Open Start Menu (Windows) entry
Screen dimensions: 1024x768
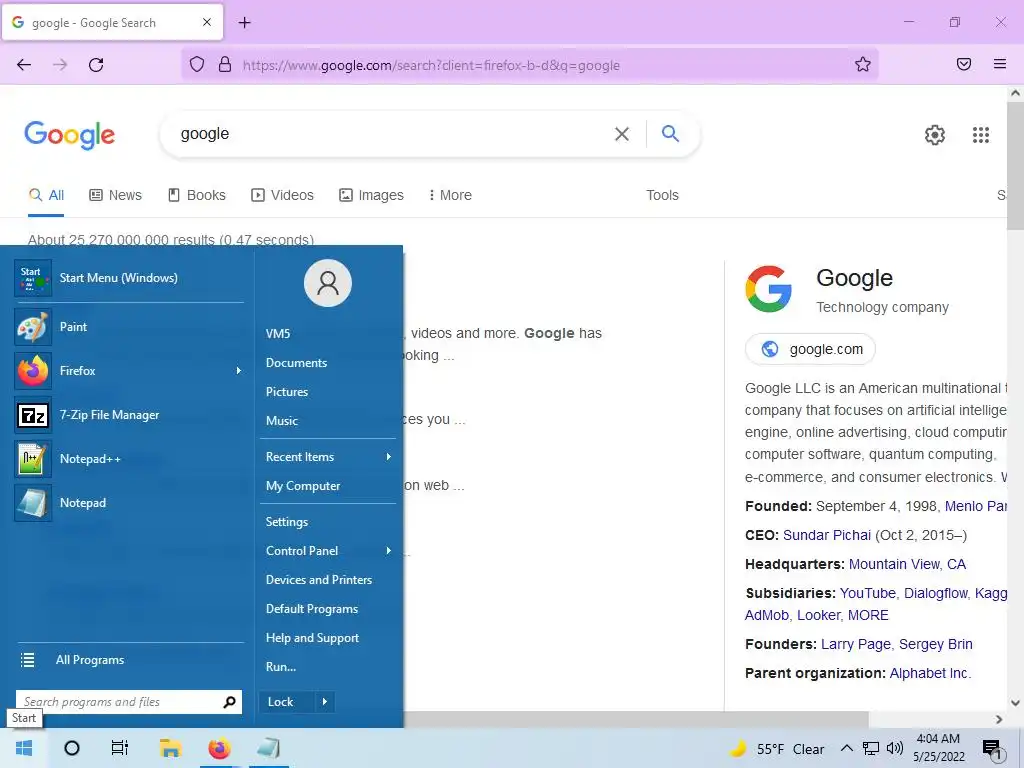(129, 278)
